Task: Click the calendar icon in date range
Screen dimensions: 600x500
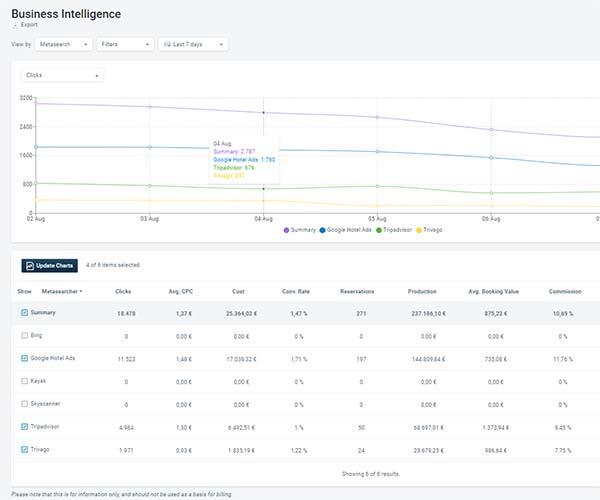Action: (x=167, y=44)
